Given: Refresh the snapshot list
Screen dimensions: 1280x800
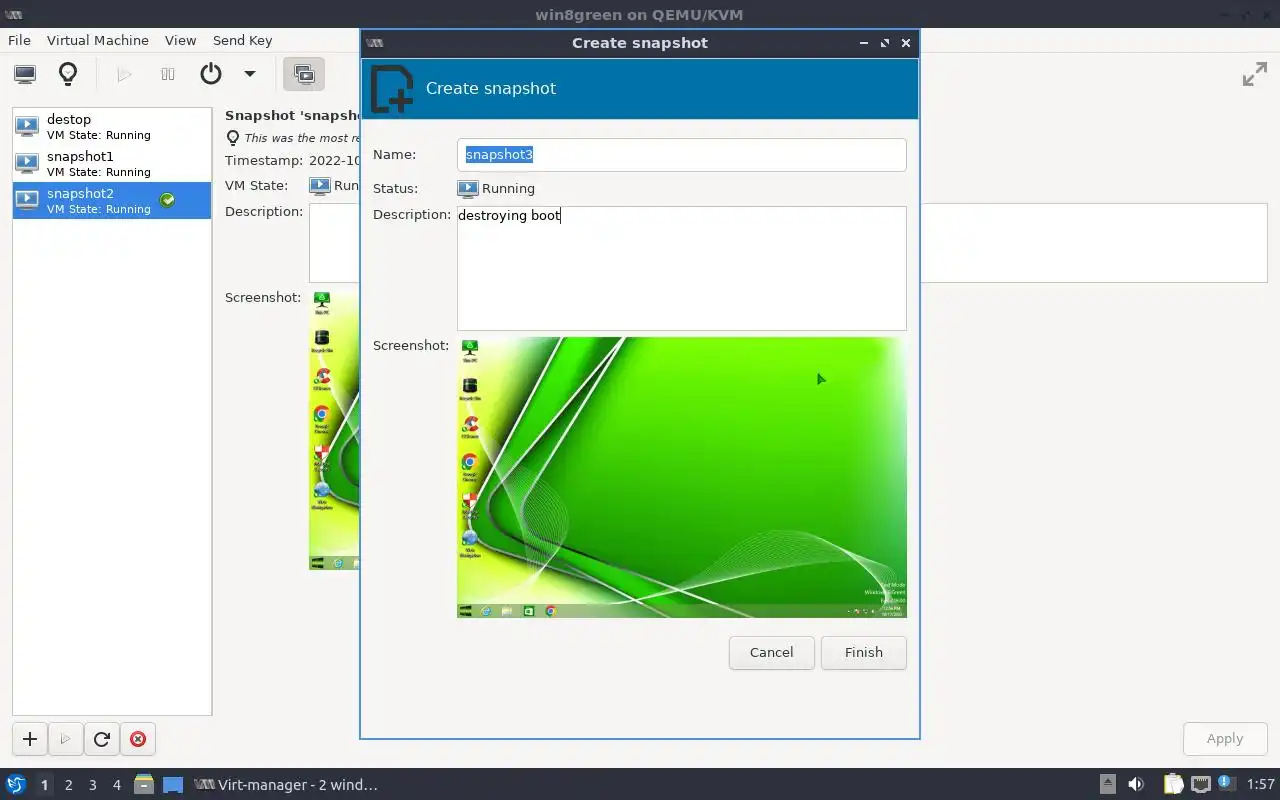Looking at the screenshot, I should point(101,739).
